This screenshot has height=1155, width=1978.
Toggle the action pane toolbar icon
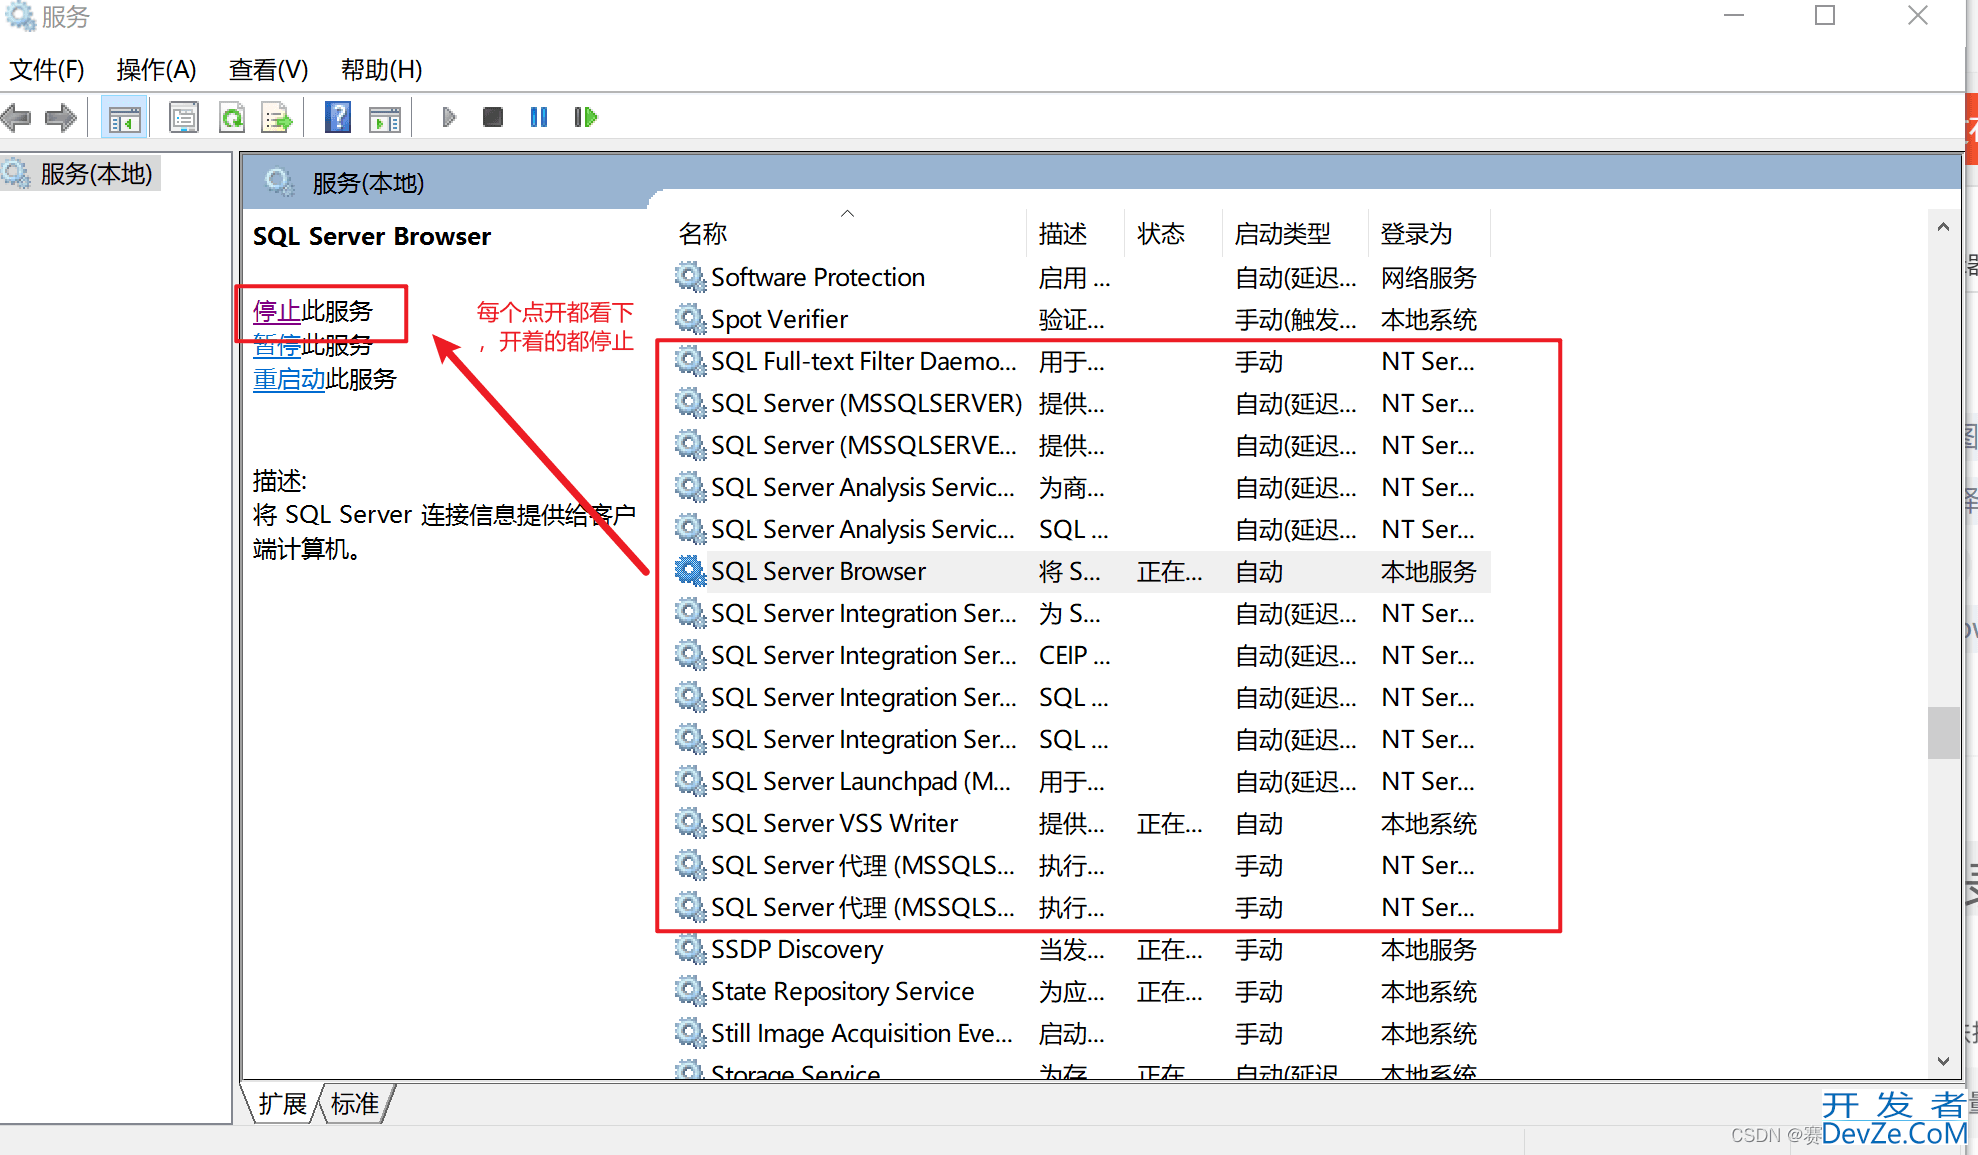(x=385, y=118)
